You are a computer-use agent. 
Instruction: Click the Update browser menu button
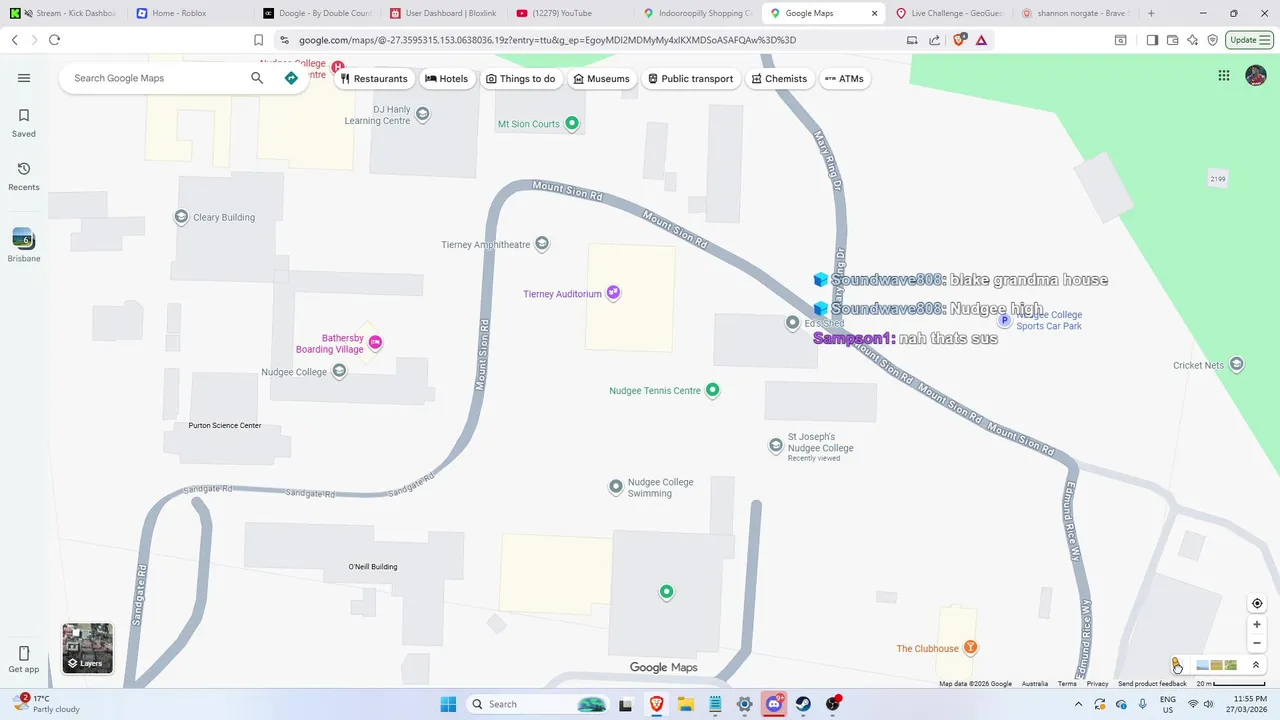(1249, 40)
